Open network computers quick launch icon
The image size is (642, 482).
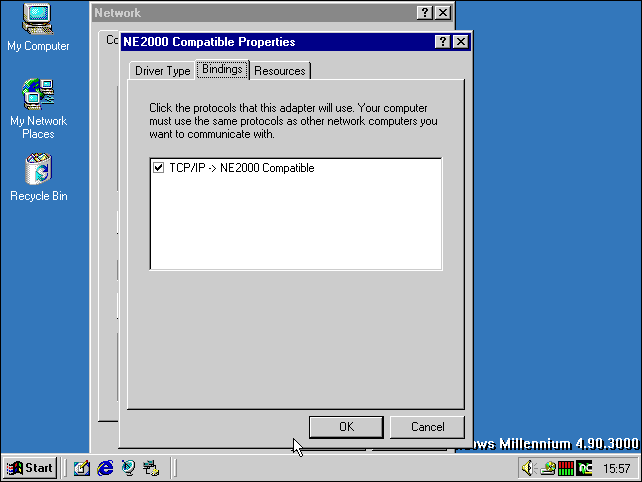click(151, 468)
